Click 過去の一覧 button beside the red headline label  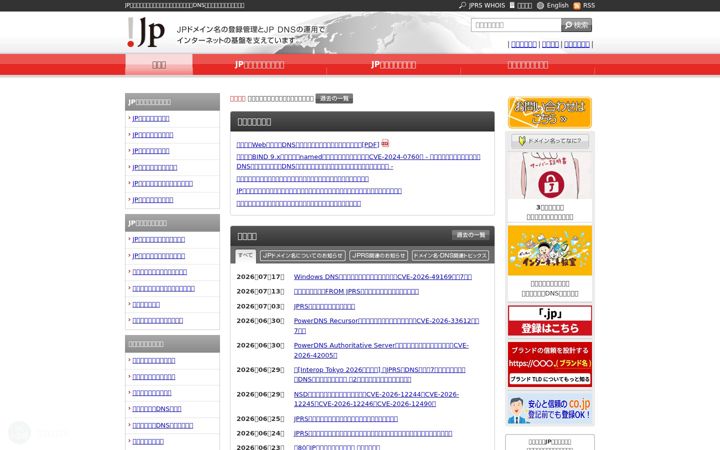[334, 98]
